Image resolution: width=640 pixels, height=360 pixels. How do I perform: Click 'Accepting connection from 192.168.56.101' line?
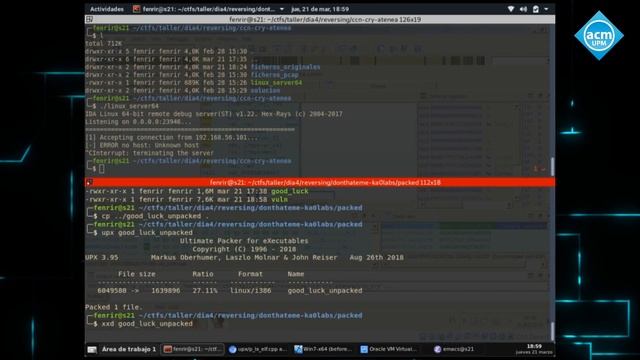point(171,137)
